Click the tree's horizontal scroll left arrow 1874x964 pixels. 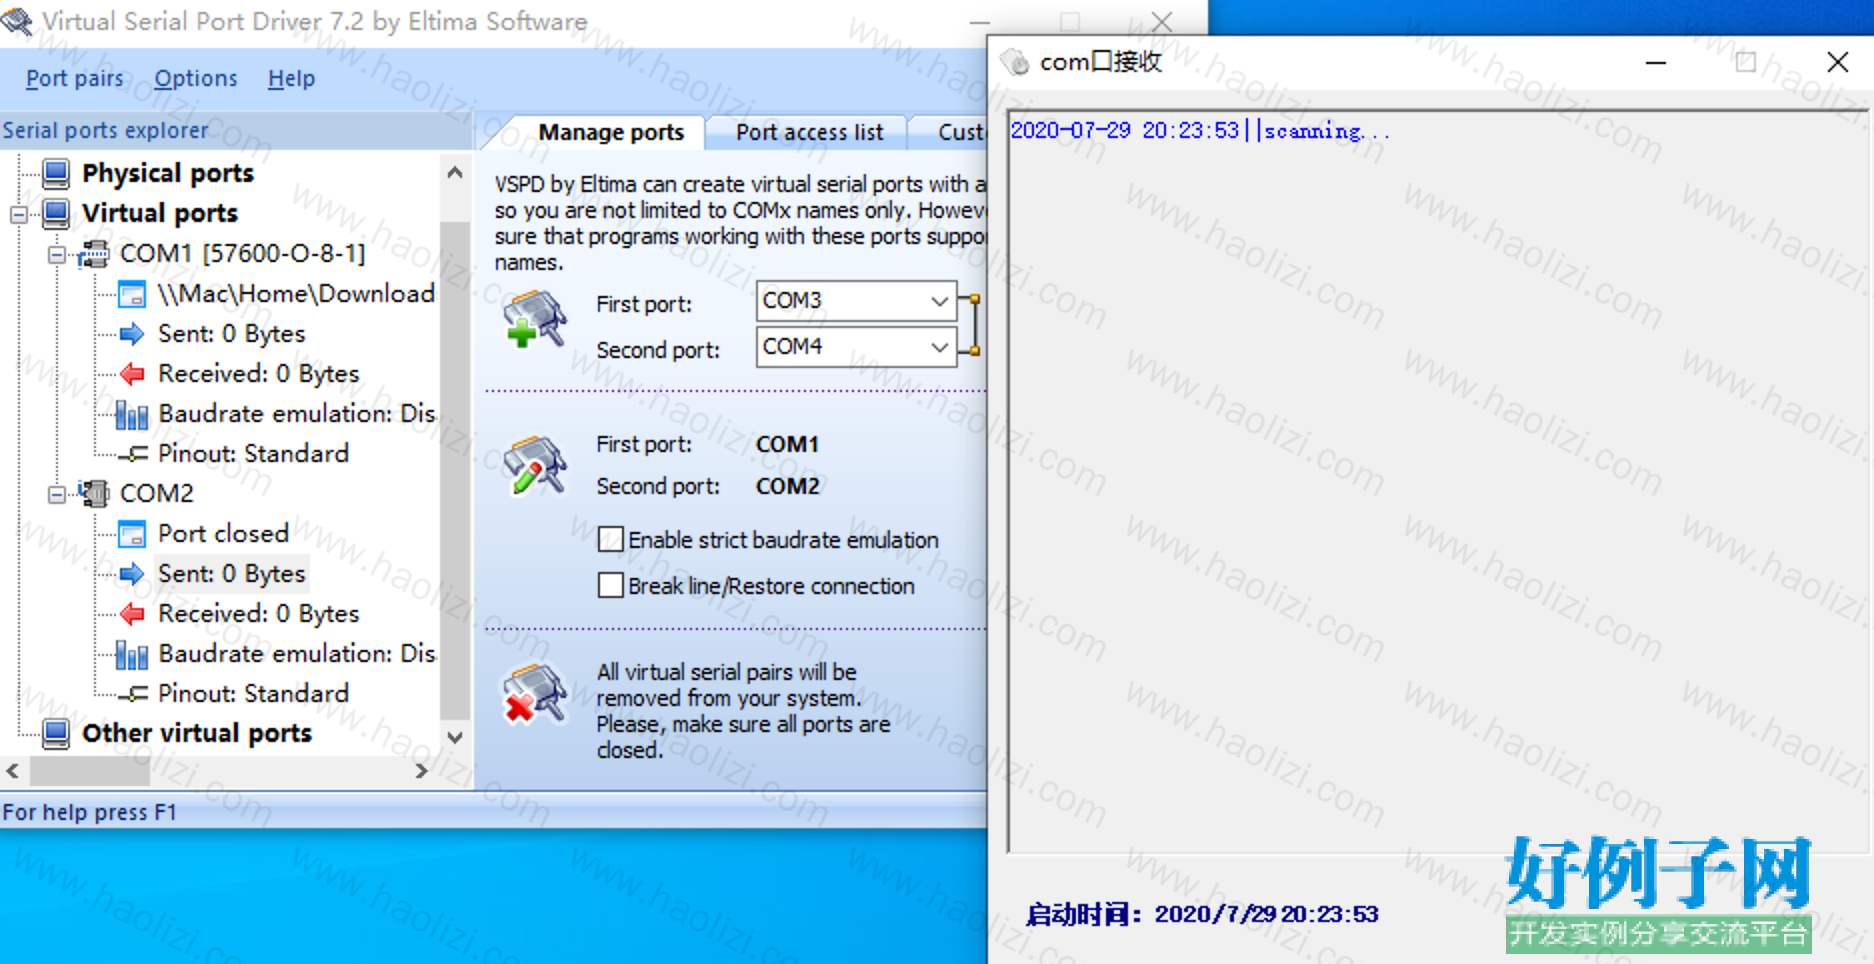pos(13,771)
